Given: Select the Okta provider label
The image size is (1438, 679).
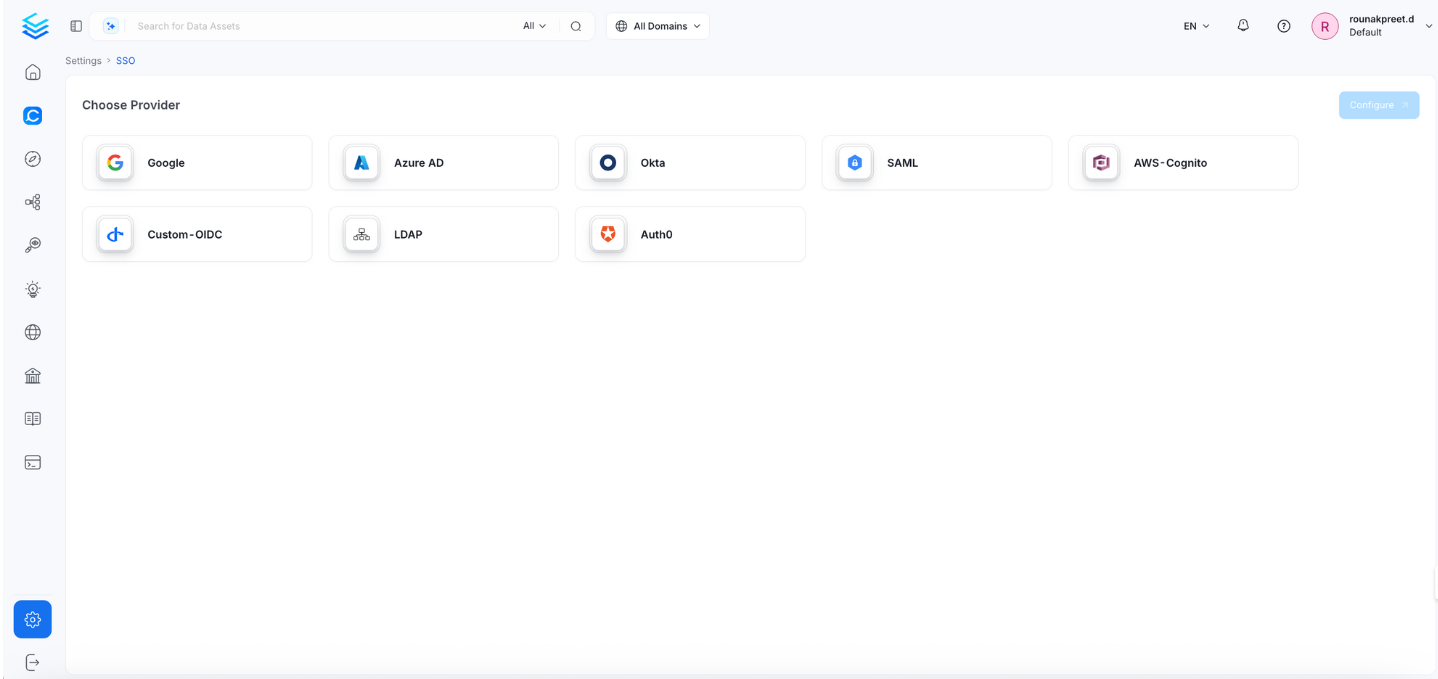Looking at the screenshot, I should (653, 163).
